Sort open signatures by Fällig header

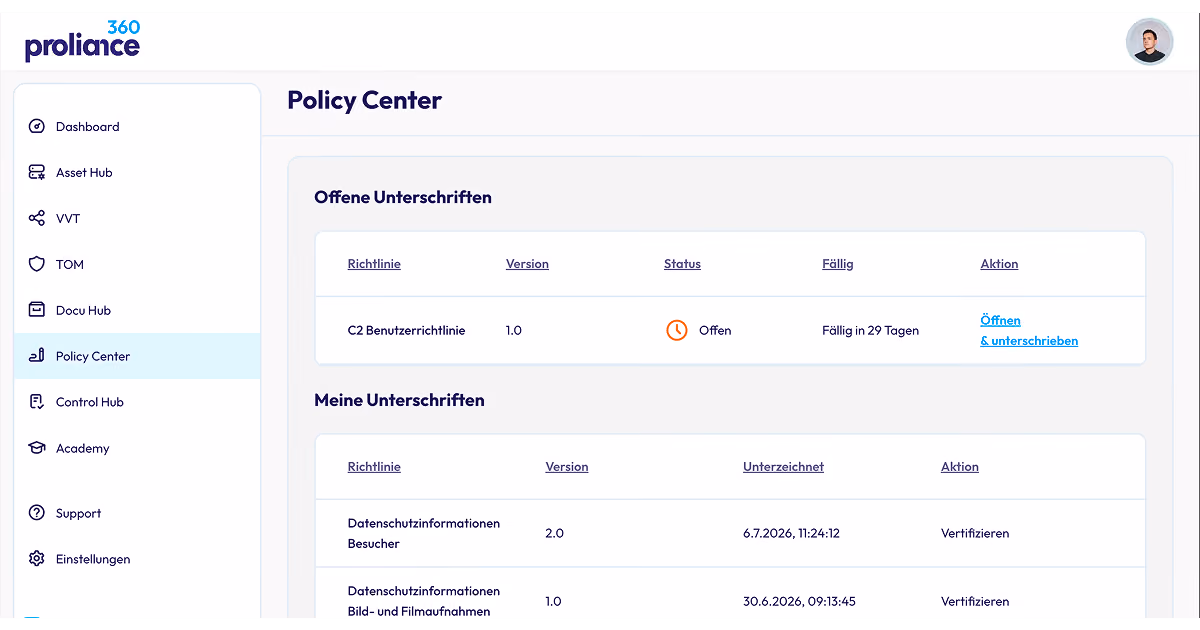click(838, 264)
